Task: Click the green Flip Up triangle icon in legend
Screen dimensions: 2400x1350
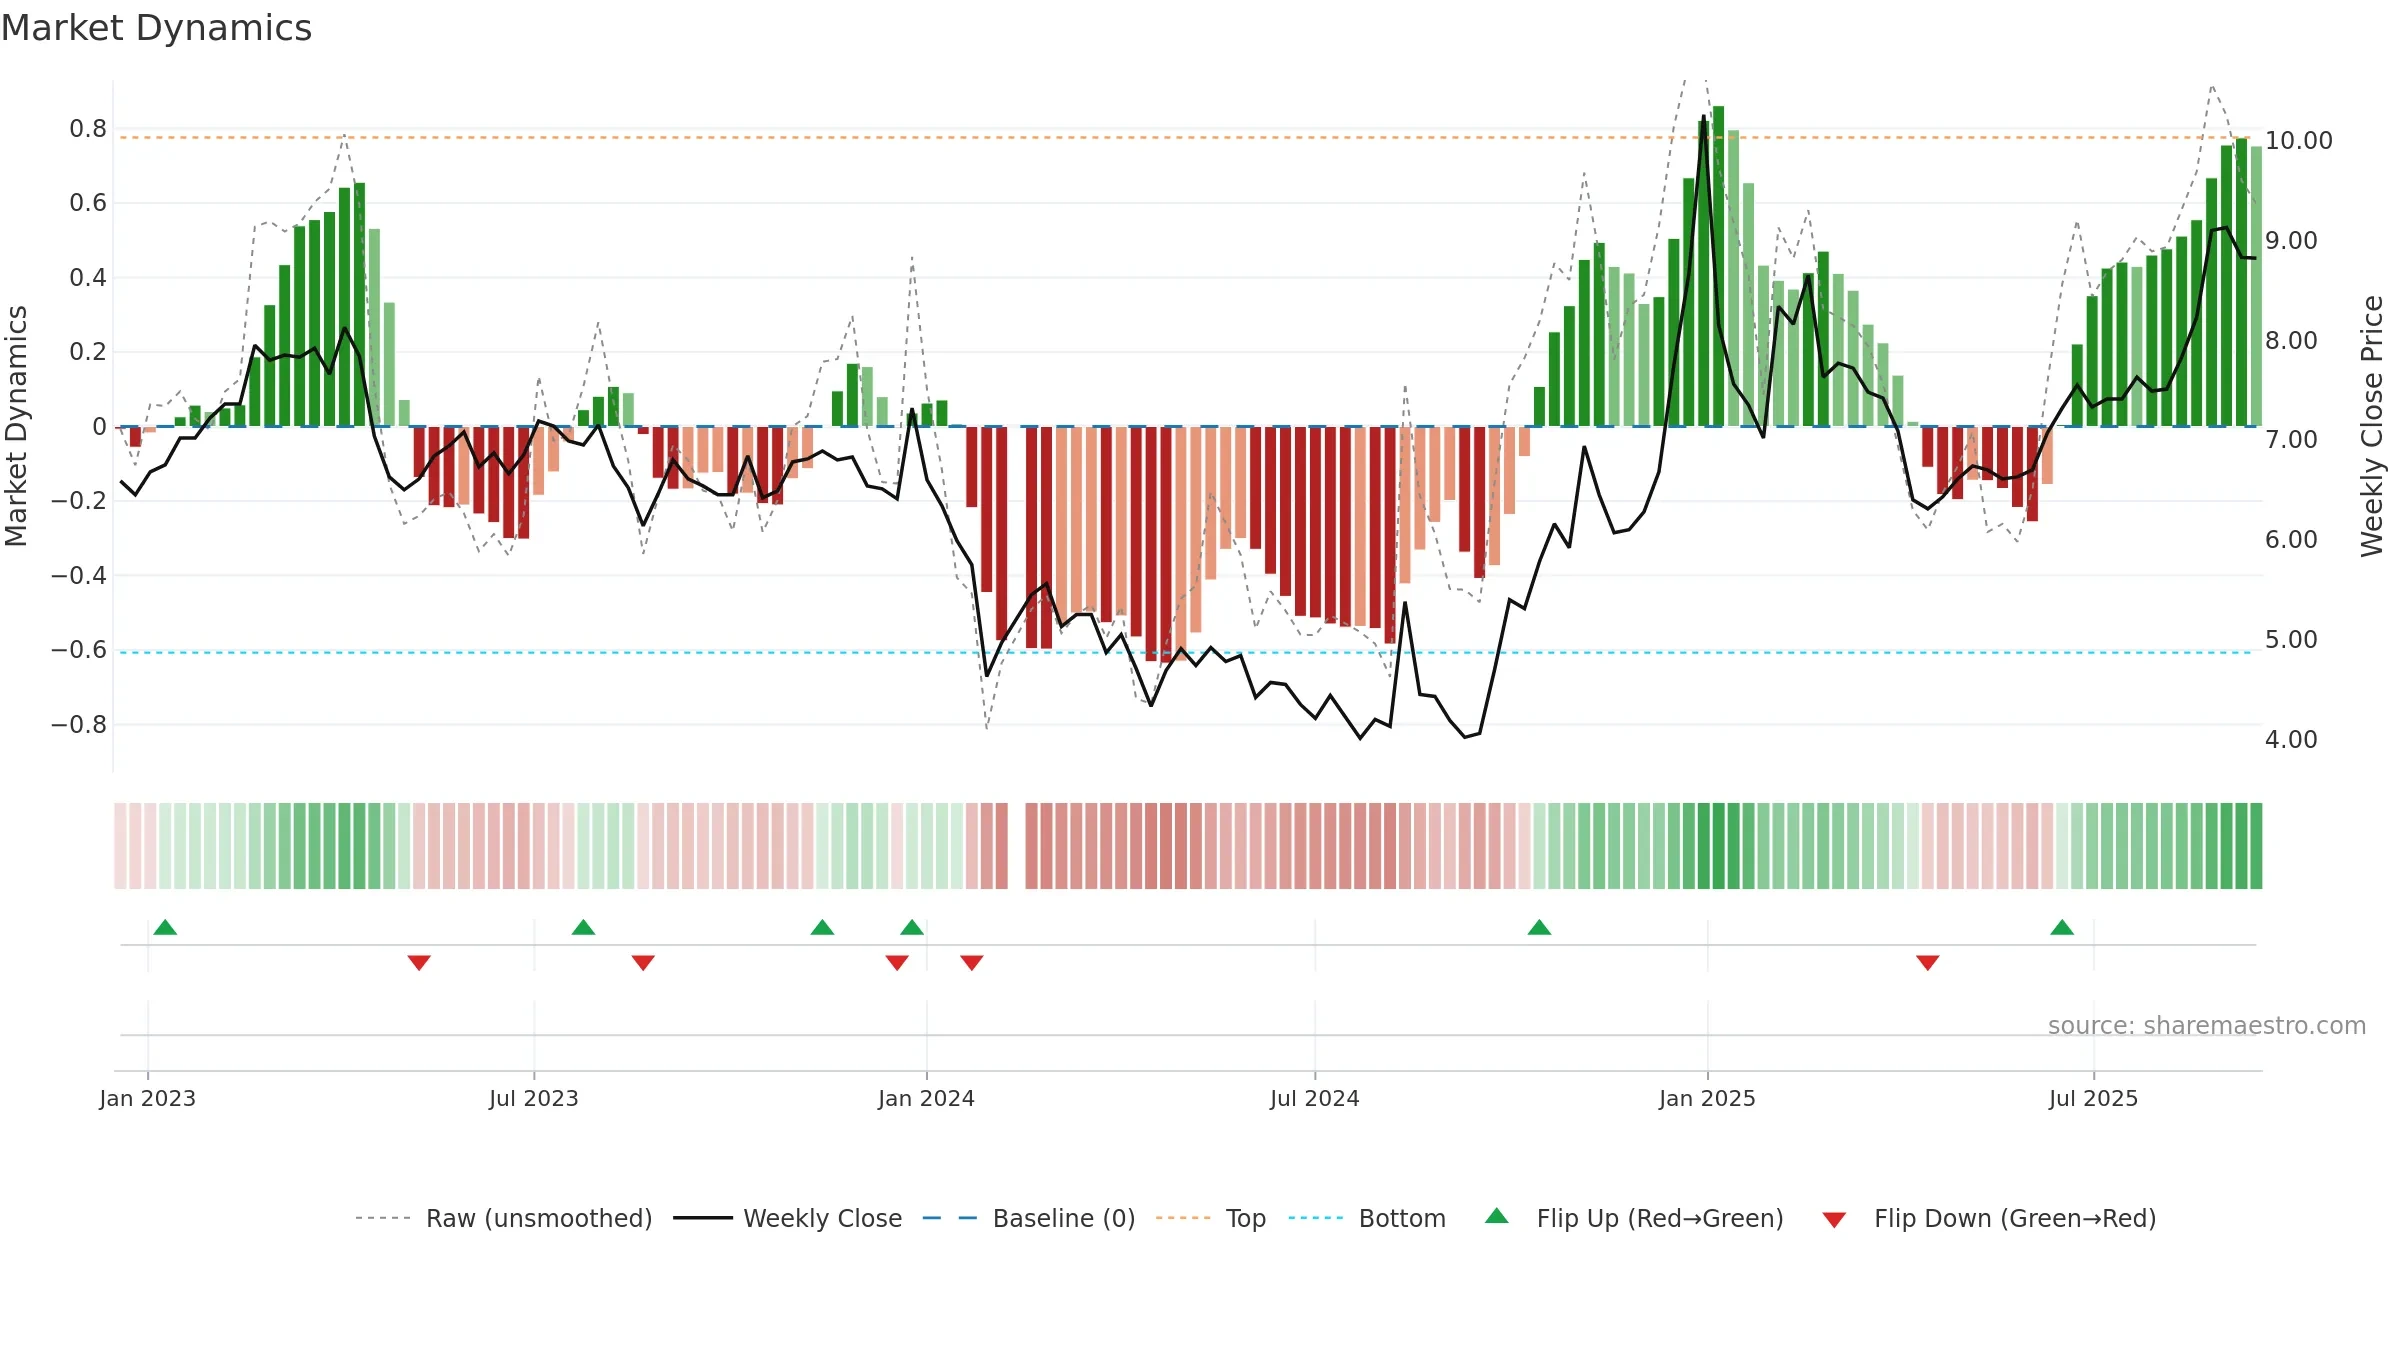Action: [x=1497, y=1216]
